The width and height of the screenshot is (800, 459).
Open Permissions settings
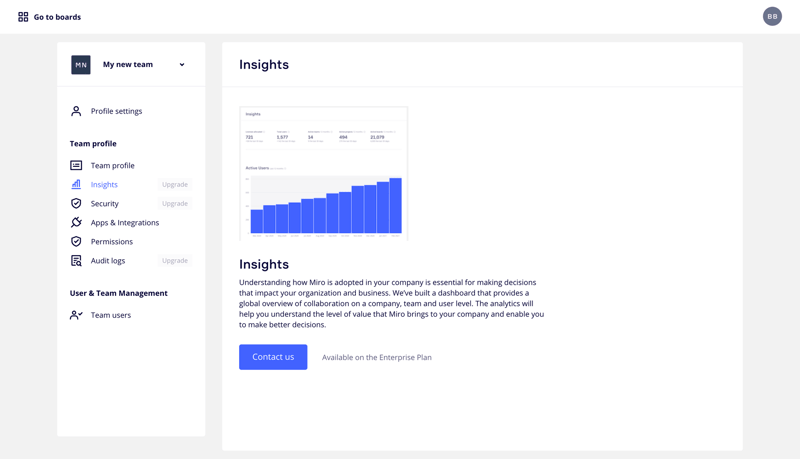[112, 242]
